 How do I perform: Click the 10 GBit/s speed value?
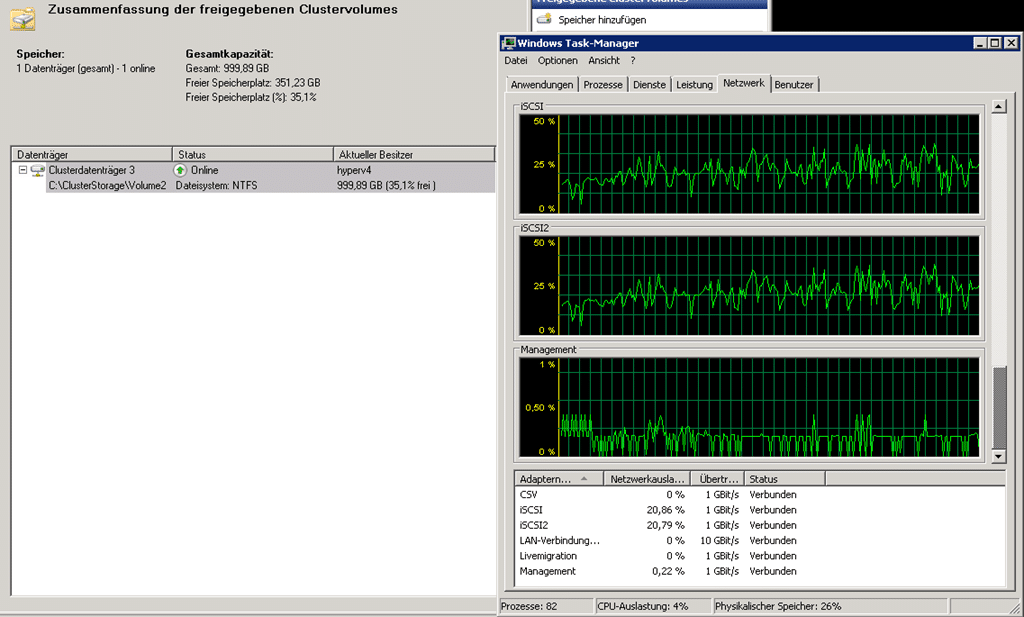pos(719,541)
